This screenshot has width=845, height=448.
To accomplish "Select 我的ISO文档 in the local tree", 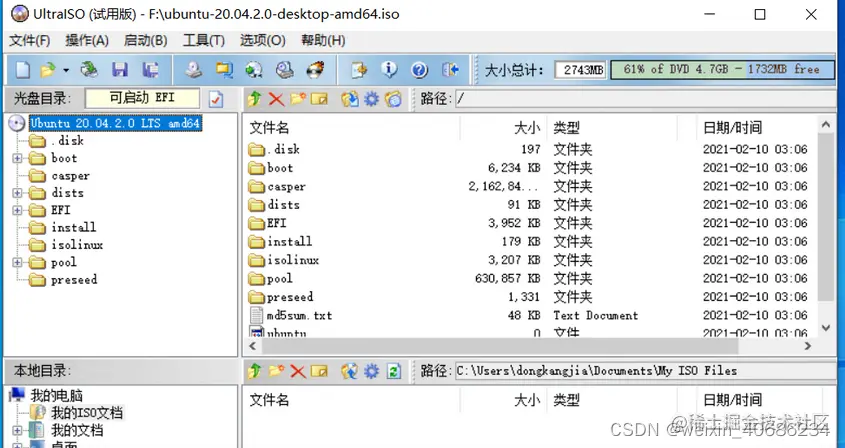I will (87, 413).
